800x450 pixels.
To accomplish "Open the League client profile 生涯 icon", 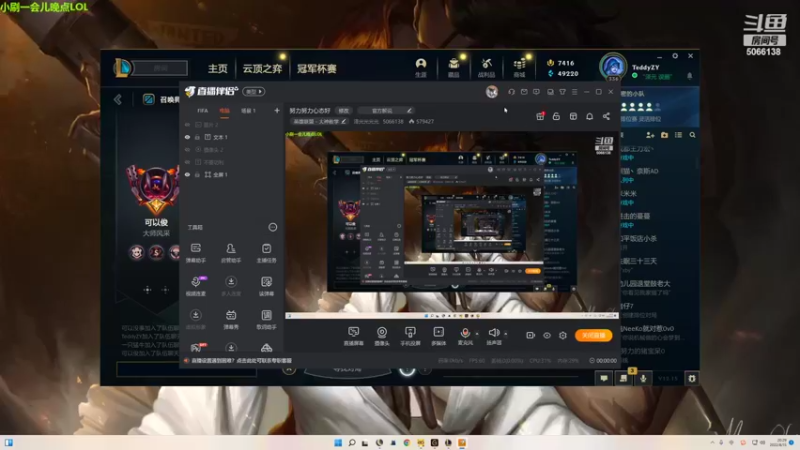I will click(x=421, y=68).
